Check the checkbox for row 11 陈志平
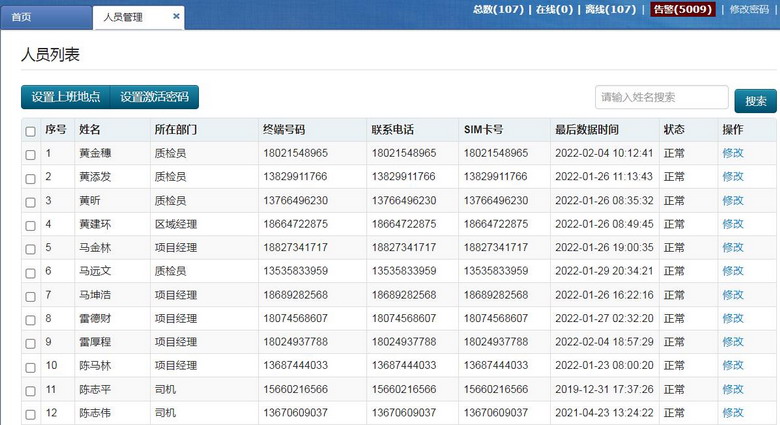Image resolution: width=780 pixels, height=425 pixels. 30,391
